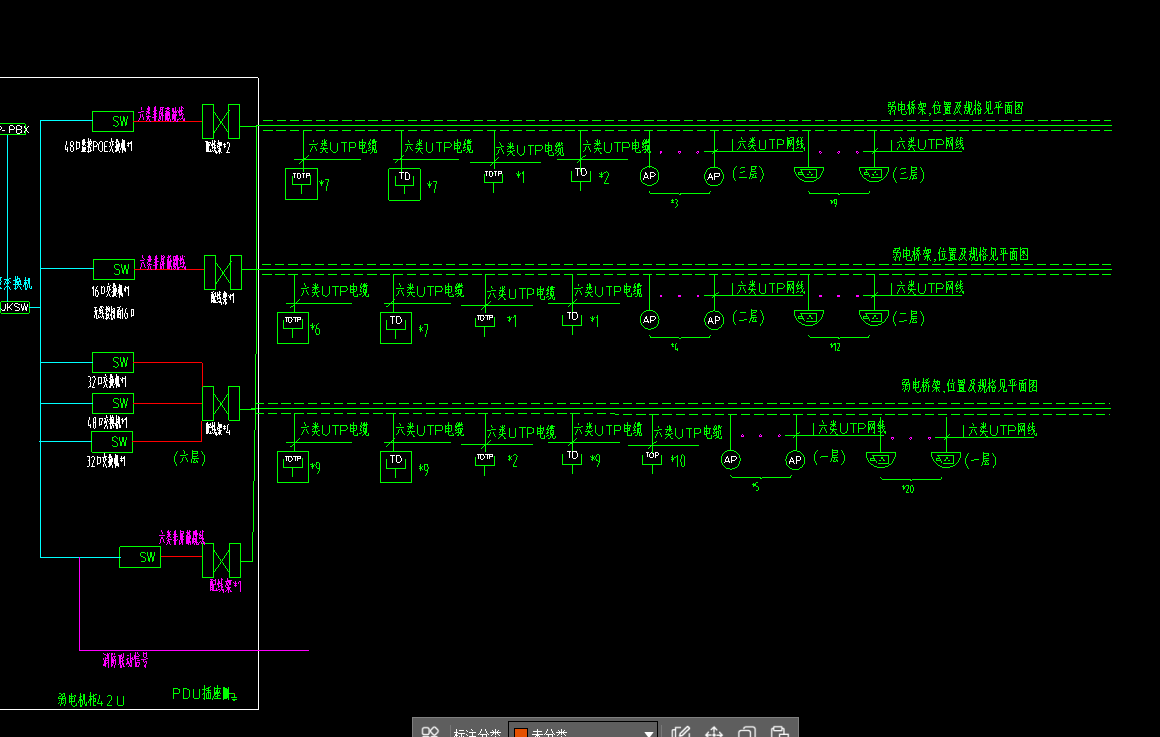Click the patch panel symbol labeled 配线架*4

coord(221,404)
